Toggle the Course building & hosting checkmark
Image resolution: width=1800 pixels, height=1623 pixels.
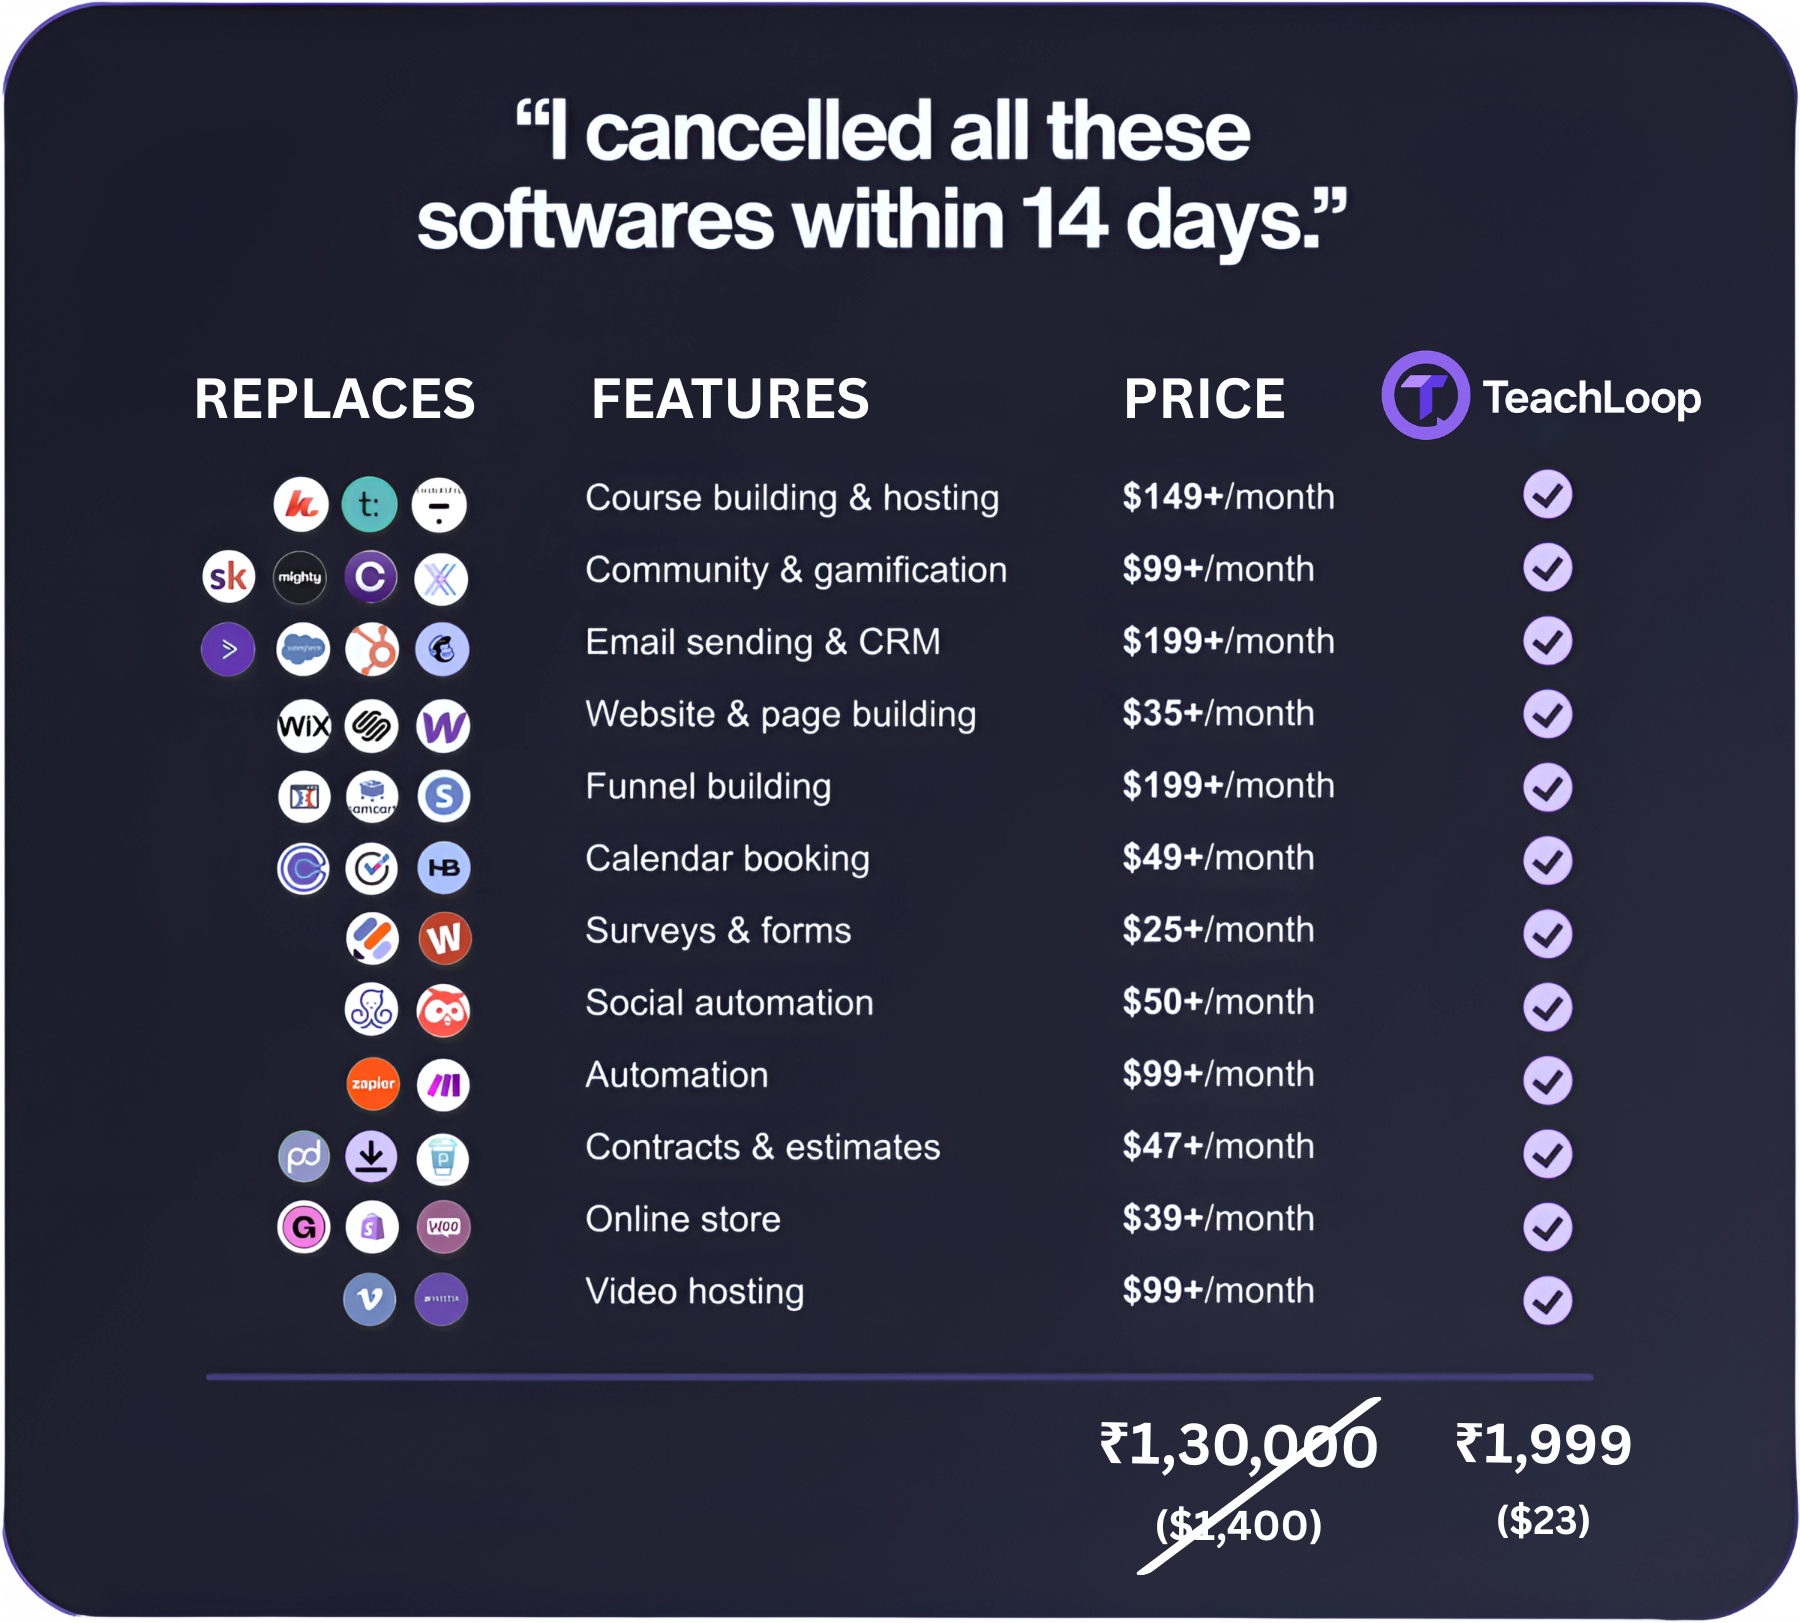click(x=1547, y=495)
